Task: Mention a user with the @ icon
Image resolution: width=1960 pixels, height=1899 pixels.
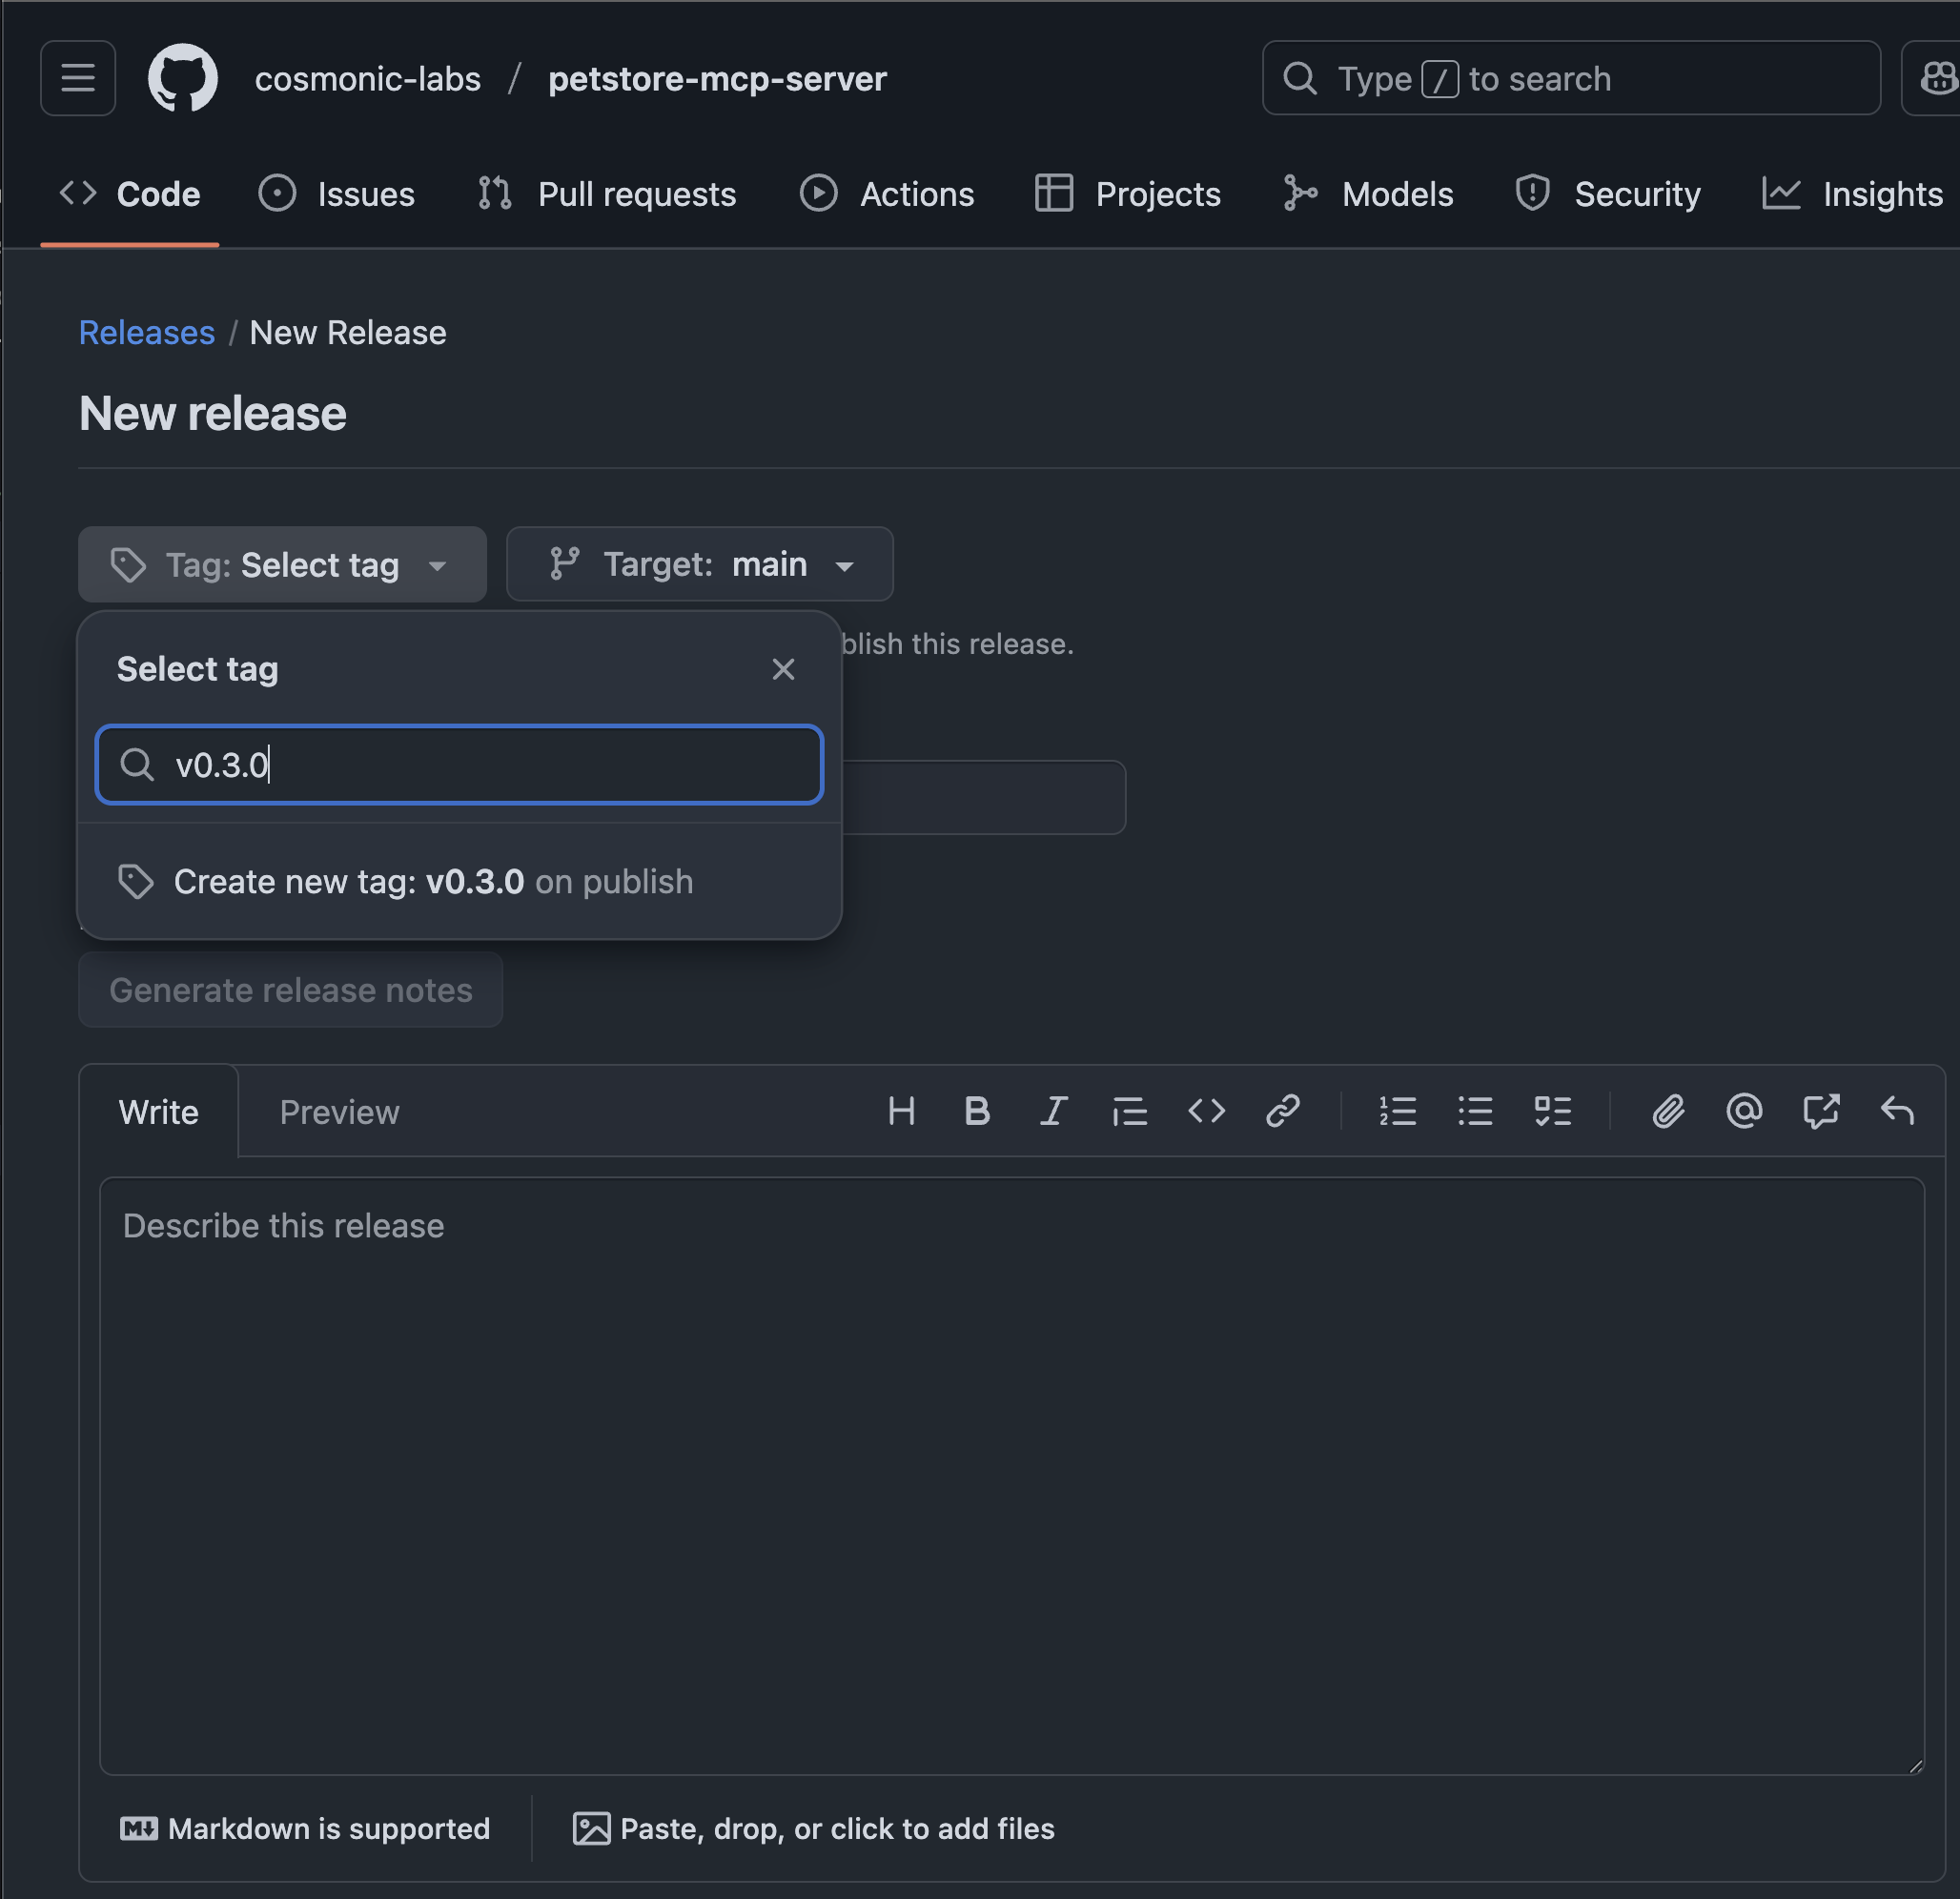Action: [1744, 1111]
